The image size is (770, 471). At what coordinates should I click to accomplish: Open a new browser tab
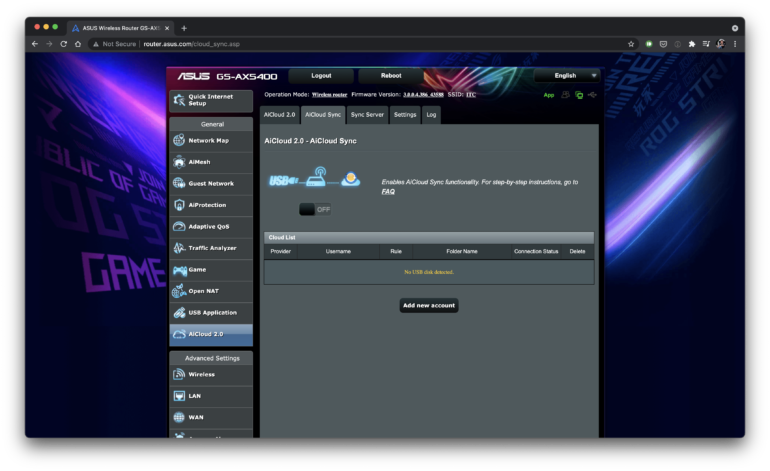click(x=184, y=28)
